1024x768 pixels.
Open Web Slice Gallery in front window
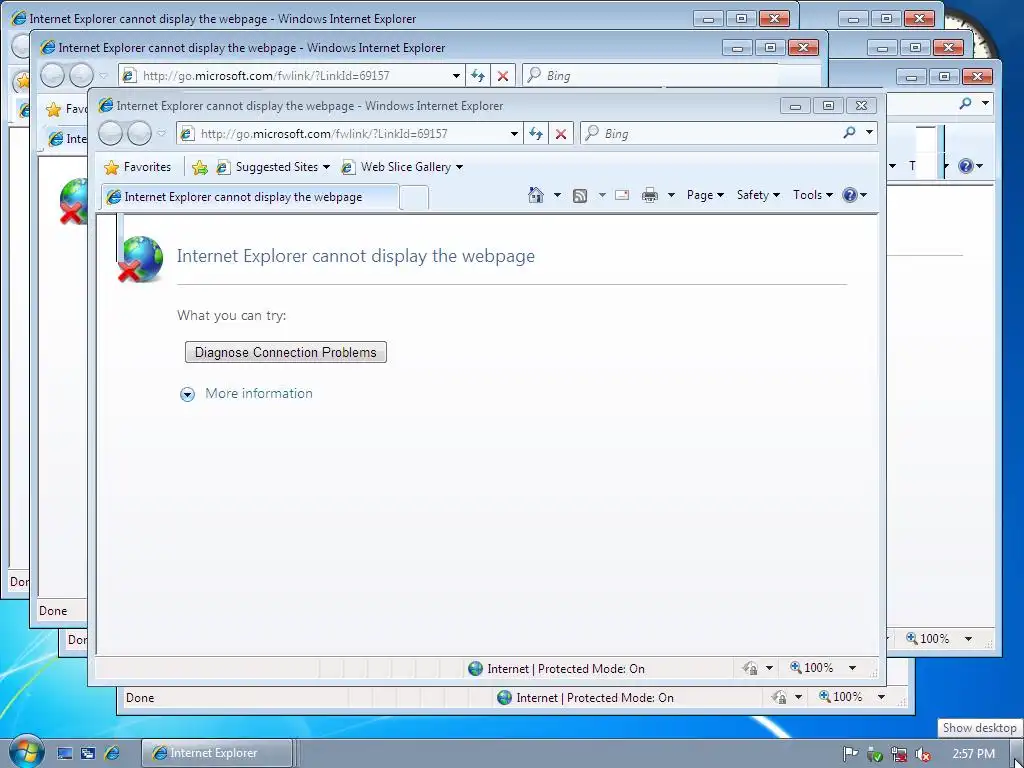click(402, 167)
